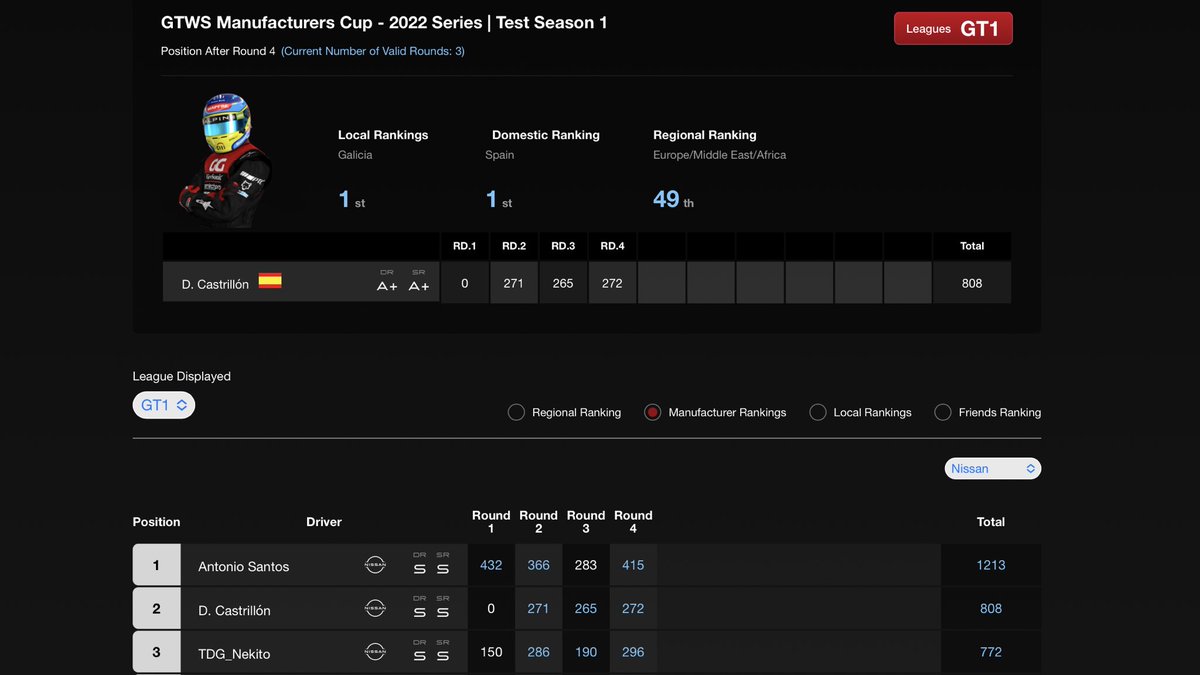Click D. Castrillón name in ranking row 2
This screenshot has height=675, width=1200.
pyautogui.click(x=234, y=610)
